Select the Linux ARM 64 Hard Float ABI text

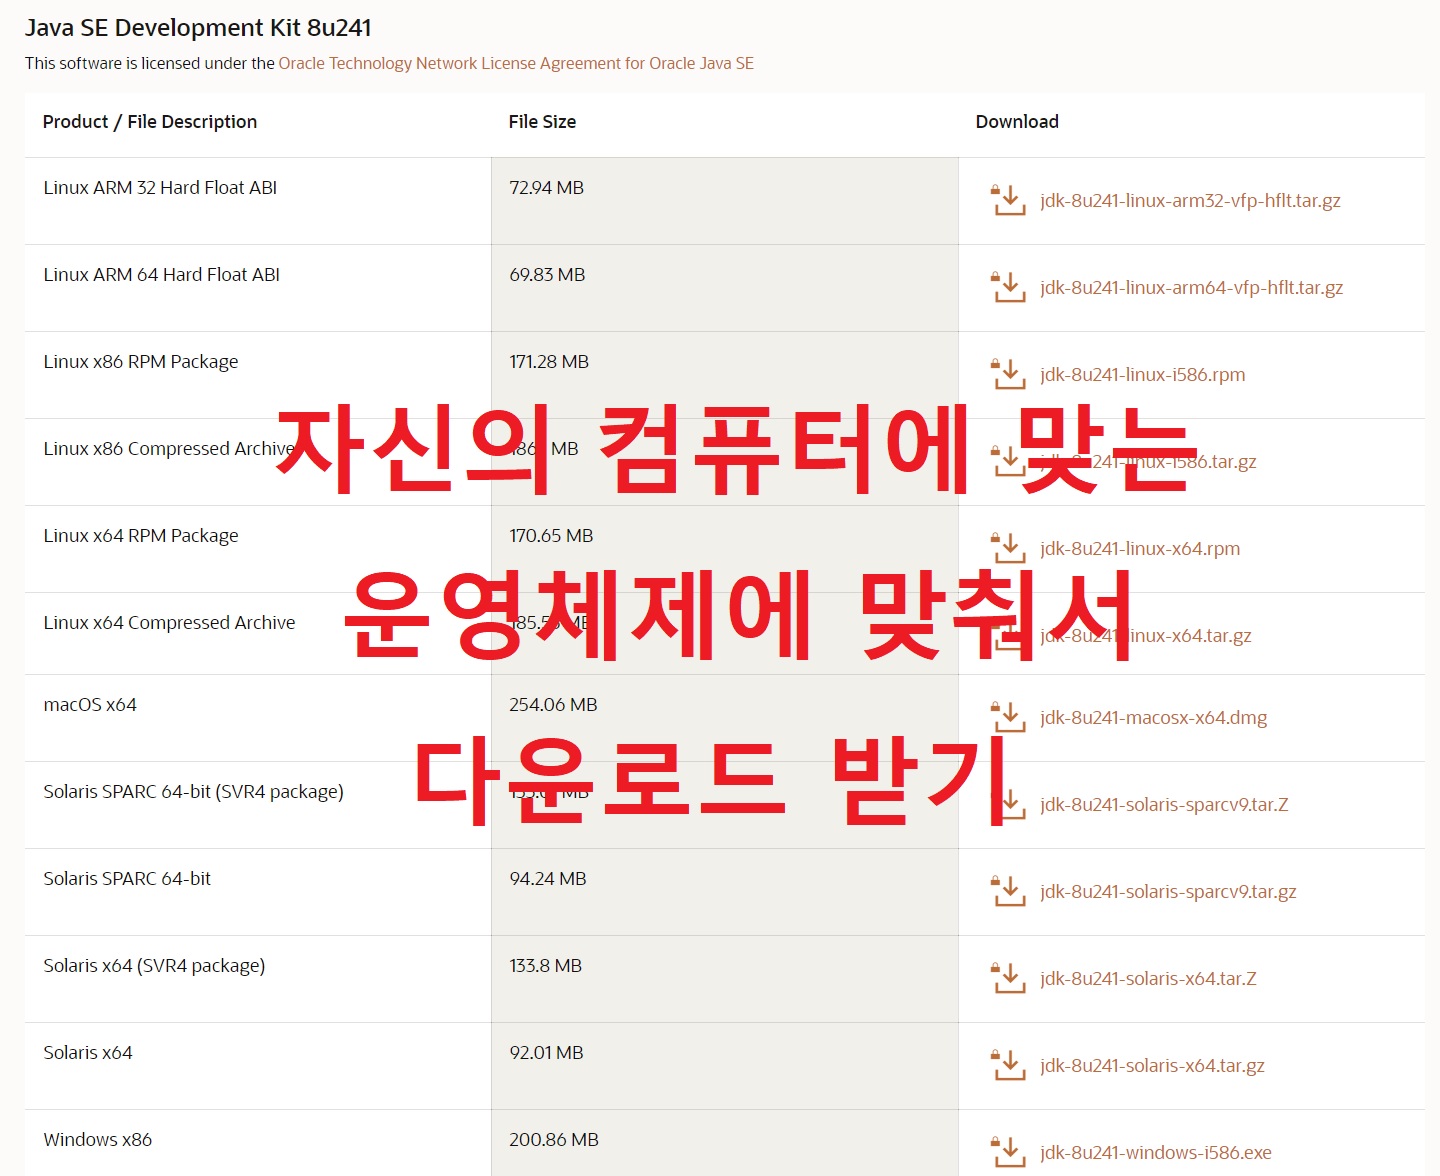pyautogui.click(x=161, y=274)
